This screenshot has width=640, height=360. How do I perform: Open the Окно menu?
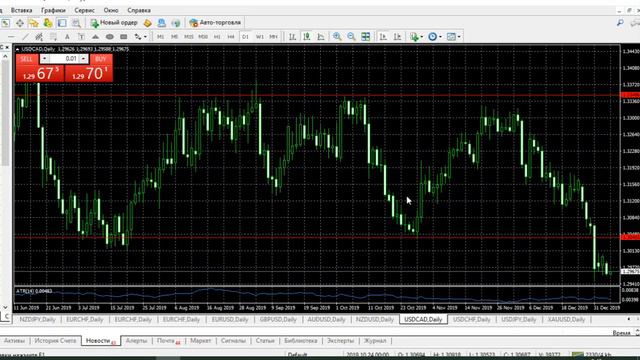[111, 10]
